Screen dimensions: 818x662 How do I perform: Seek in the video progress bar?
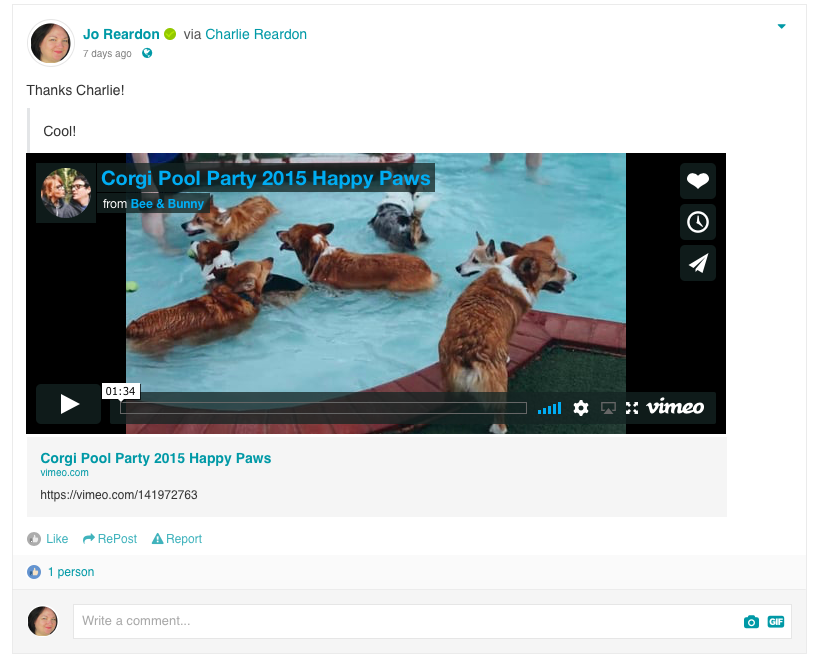pos(323,408)
